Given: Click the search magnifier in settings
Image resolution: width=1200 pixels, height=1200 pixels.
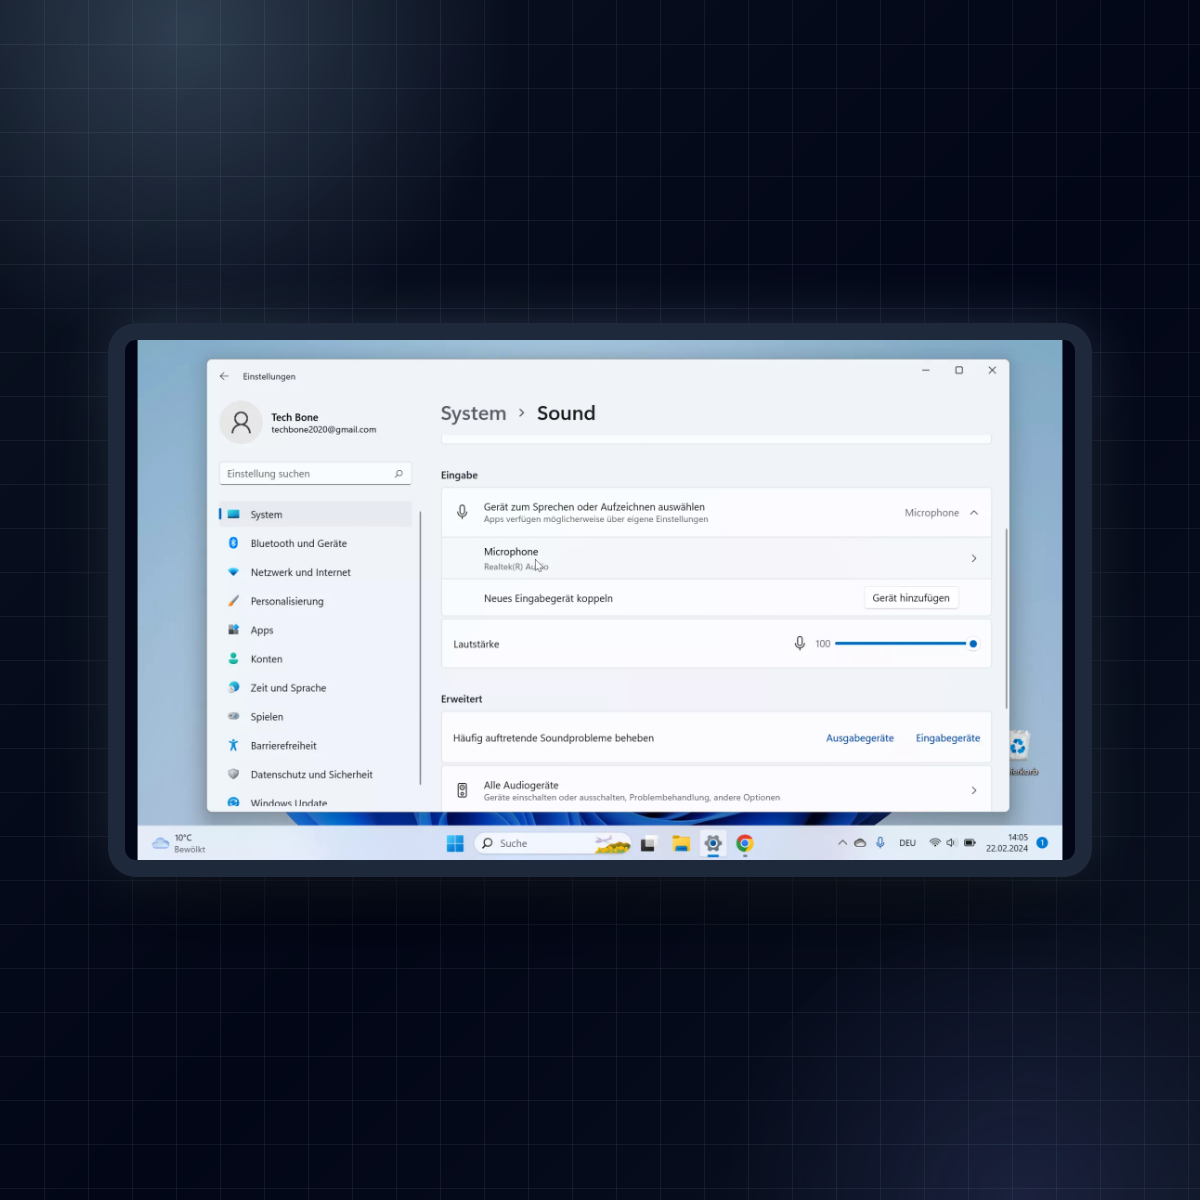Looking at the screenshot, I should (x=398, y=474).
